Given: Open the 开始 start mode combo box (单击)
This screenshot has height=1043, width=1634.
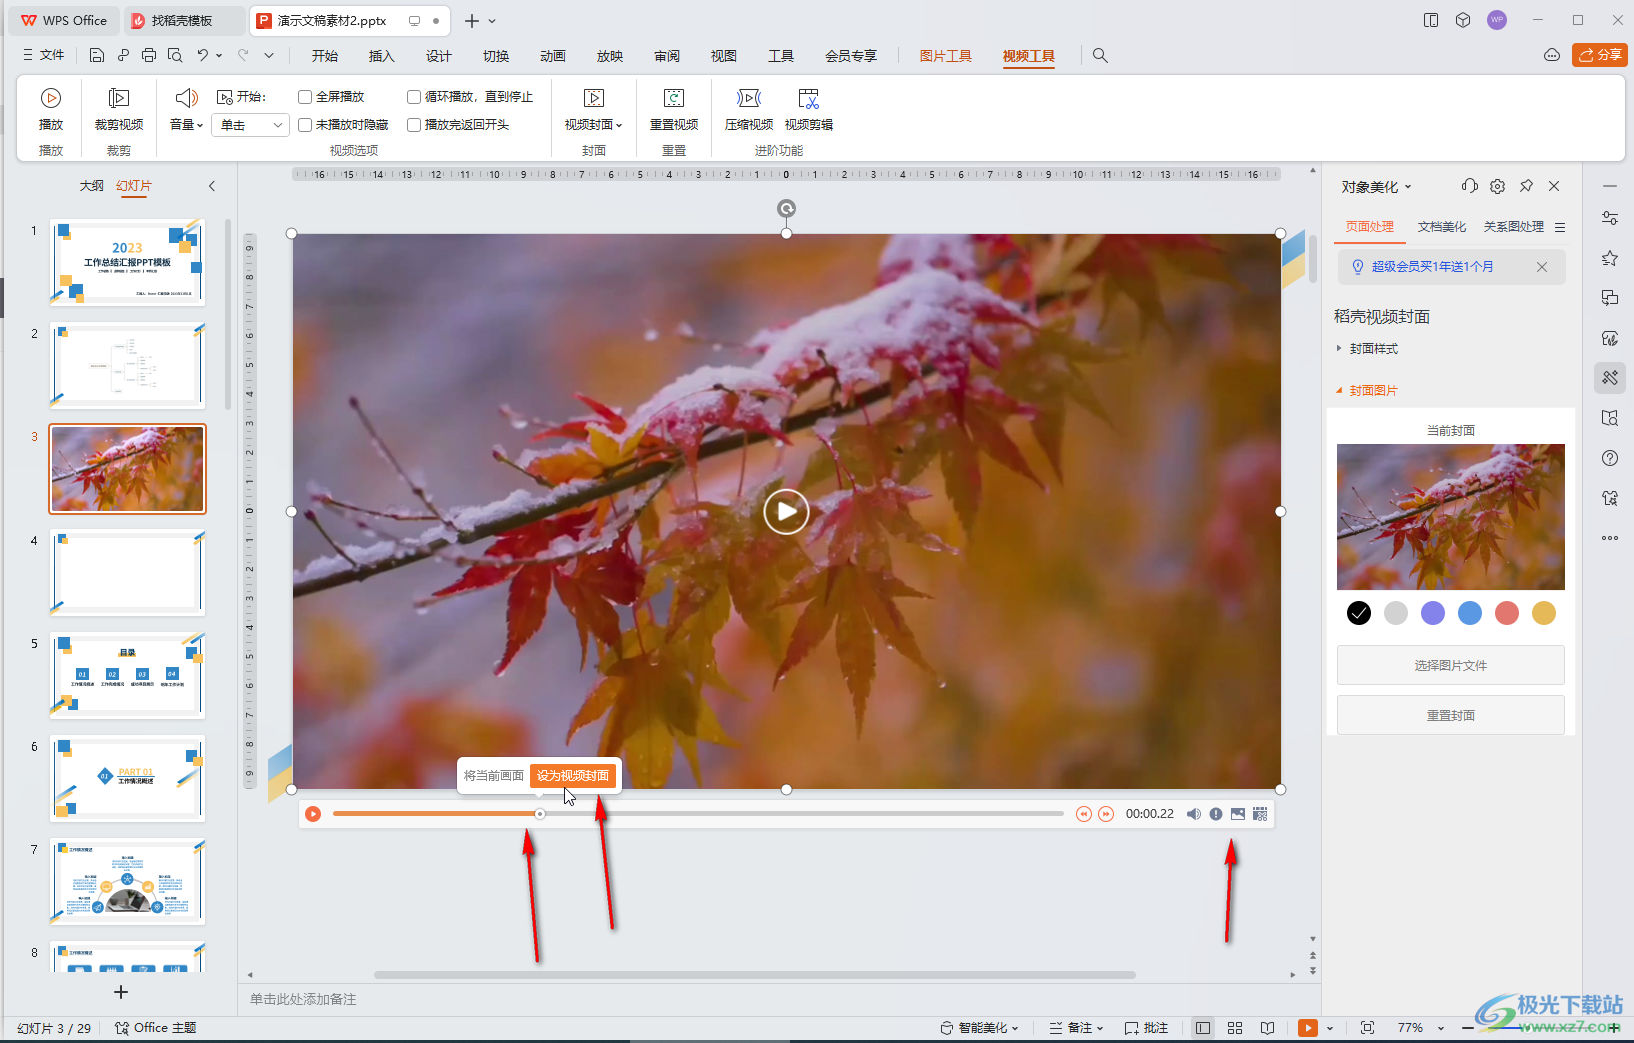Looking at the screenshot, I should [251, 125].
